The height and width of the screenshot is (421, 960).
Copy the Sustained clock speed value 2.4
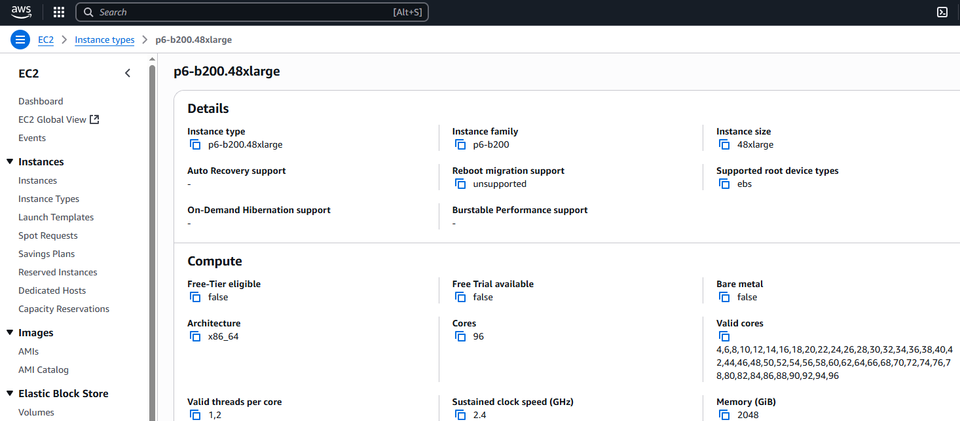tap(460, 415)
